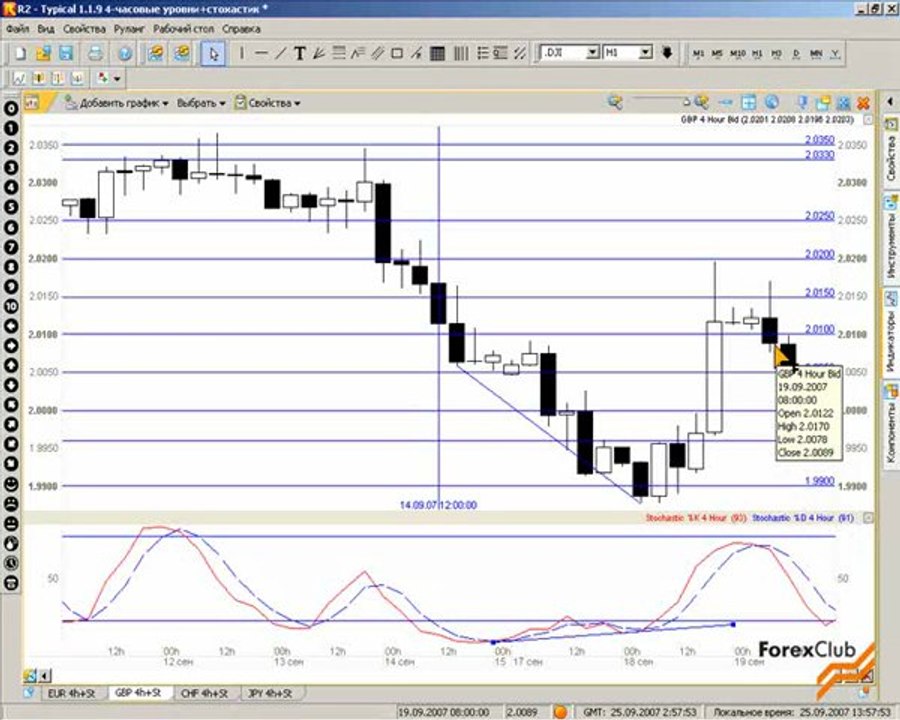900x720 pixels.
Task: Click the 1.9900 level line label
Action: coord(820,481)
